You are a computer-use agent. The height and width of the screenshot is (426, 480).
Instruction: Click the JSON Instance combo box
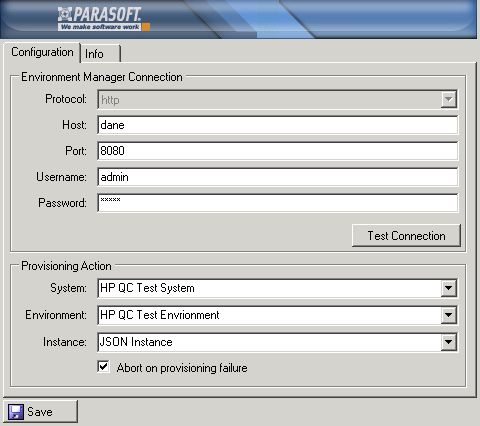(x=278, y=342)
